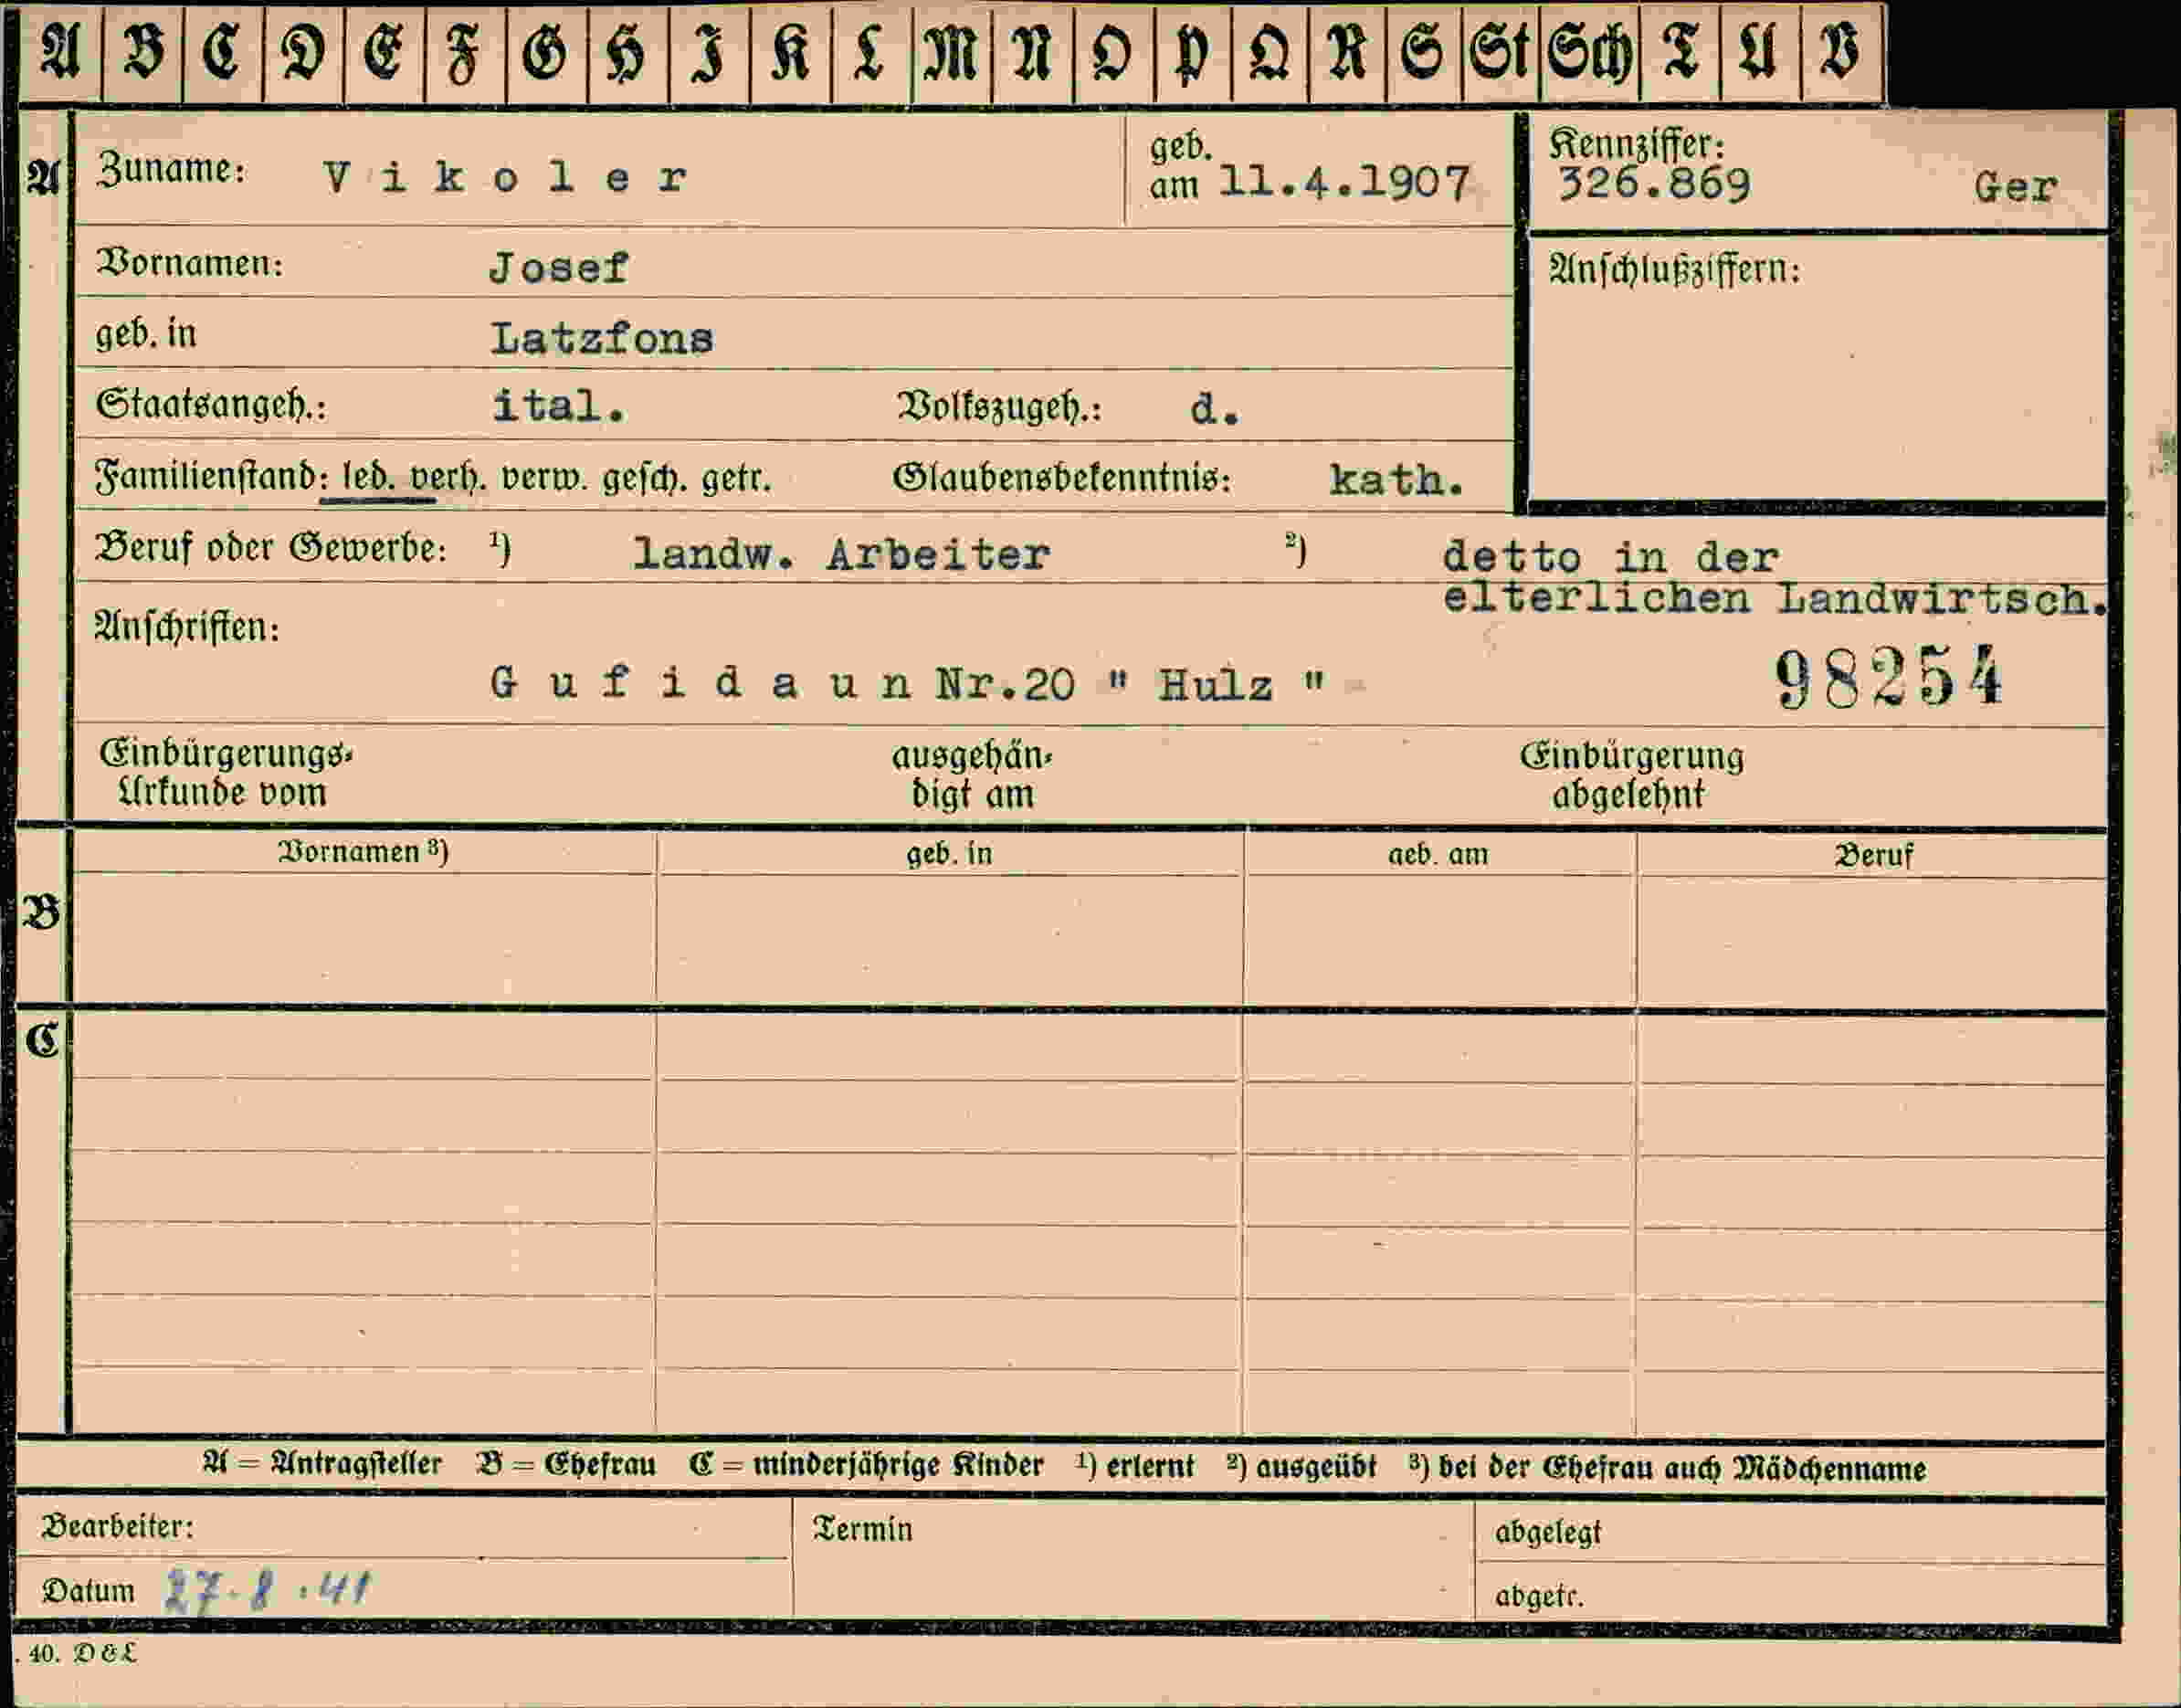Click the 'getr.' marital status option
This screenshot has width=2181, height=1708.
coord(736,479)
